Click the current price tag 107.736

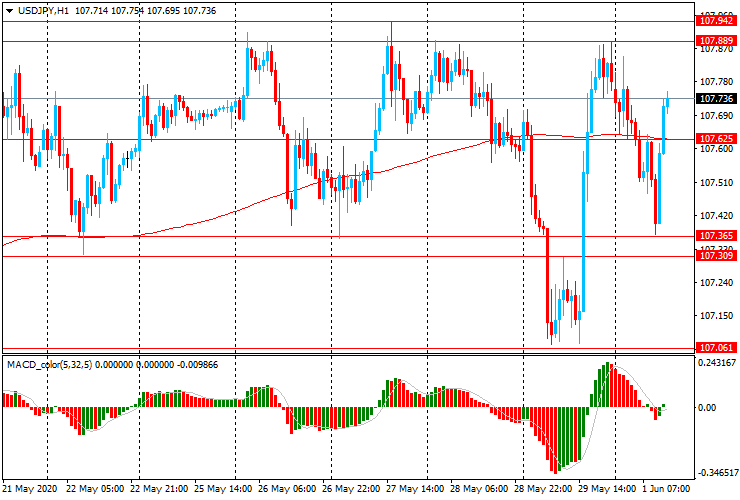pyautogui.click(x=716, y=98)
